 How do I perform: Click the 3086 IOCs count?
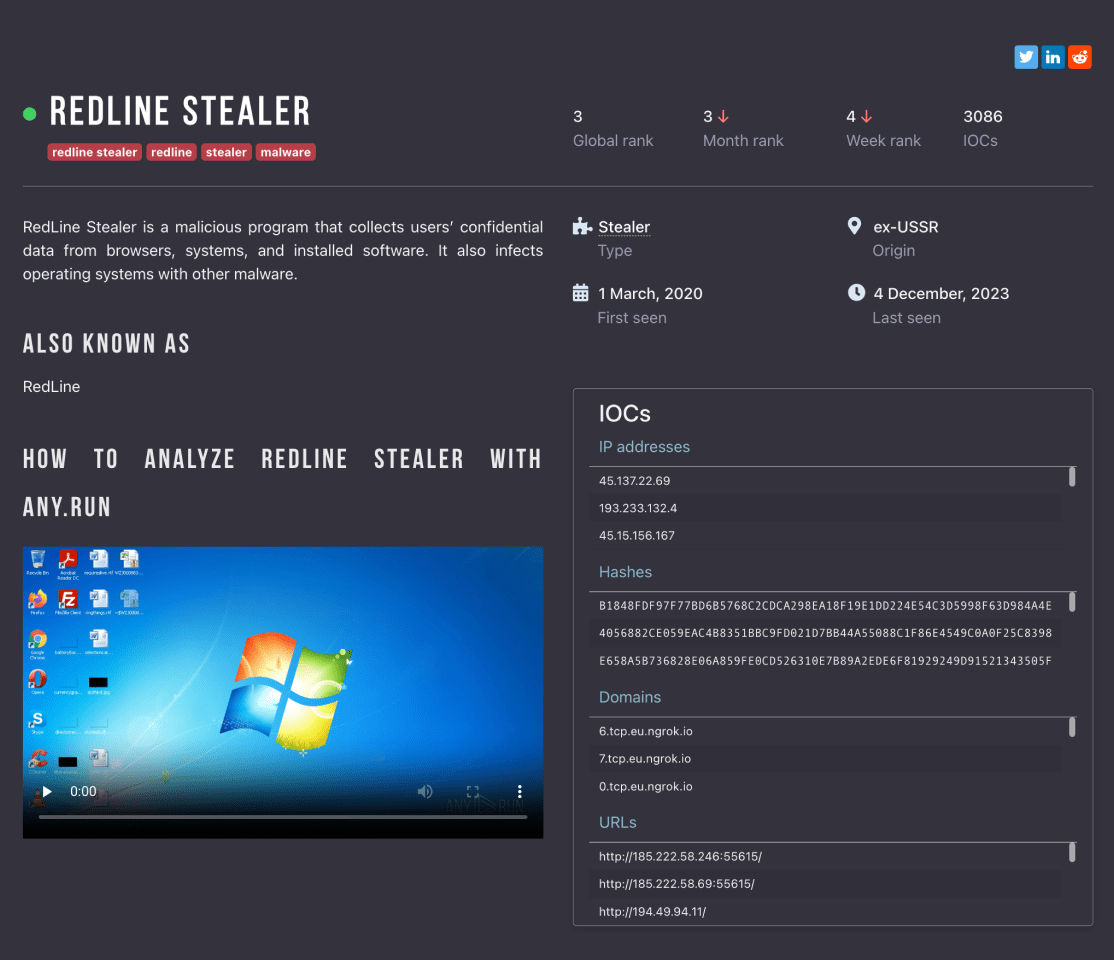point(983,117)
